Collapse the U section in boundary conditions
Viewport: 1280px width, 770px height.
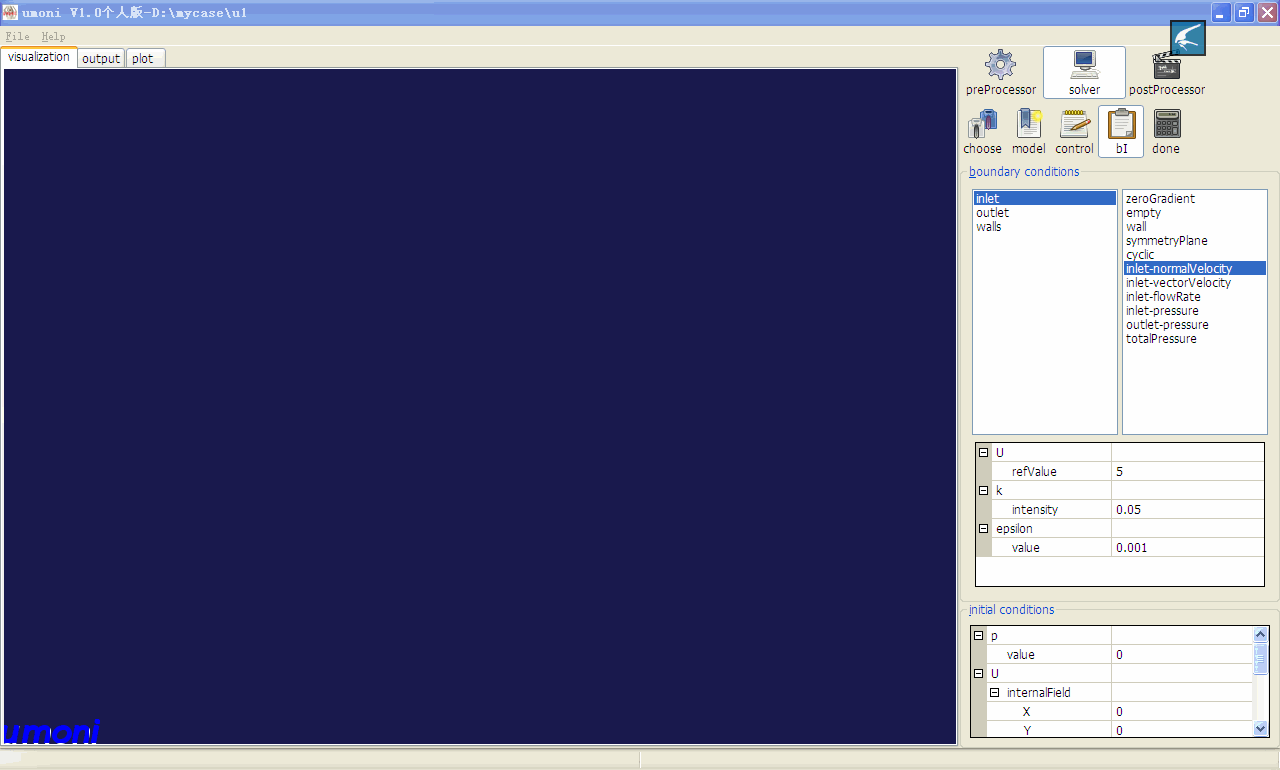pos(983,452)
